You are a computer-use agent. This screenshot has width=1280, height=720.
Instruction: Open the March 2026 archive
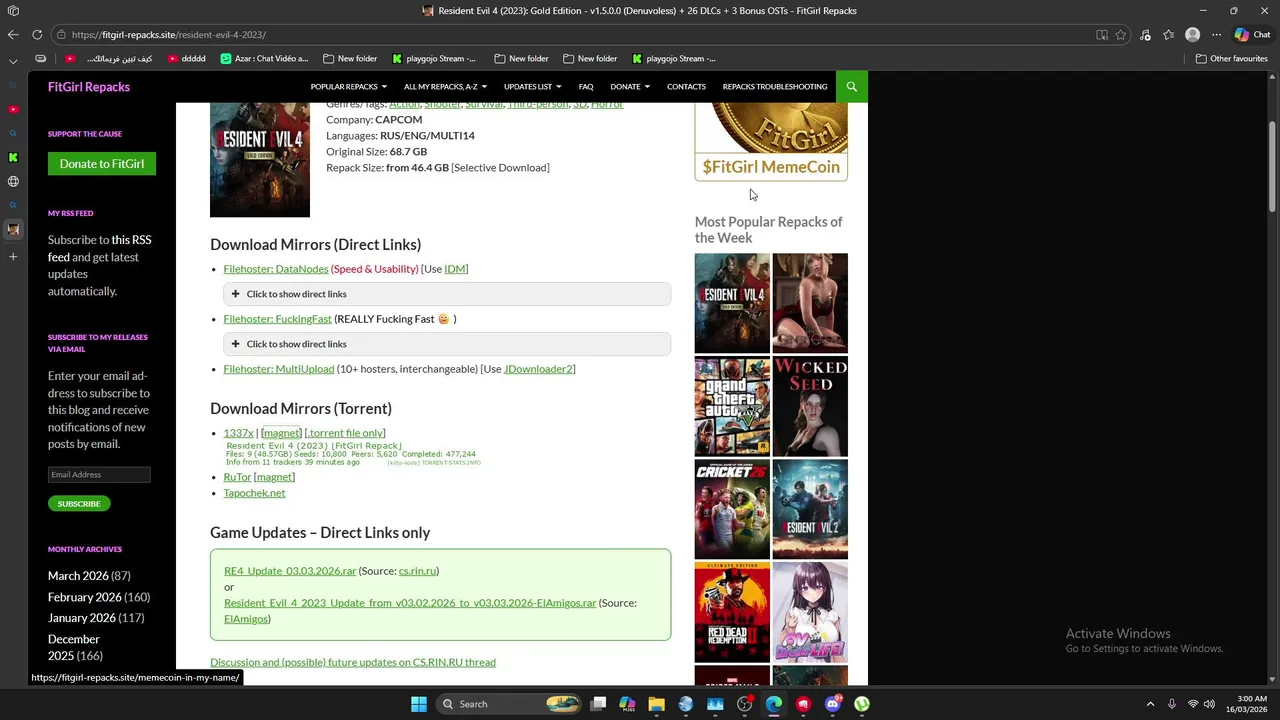[x=78, y=576]
